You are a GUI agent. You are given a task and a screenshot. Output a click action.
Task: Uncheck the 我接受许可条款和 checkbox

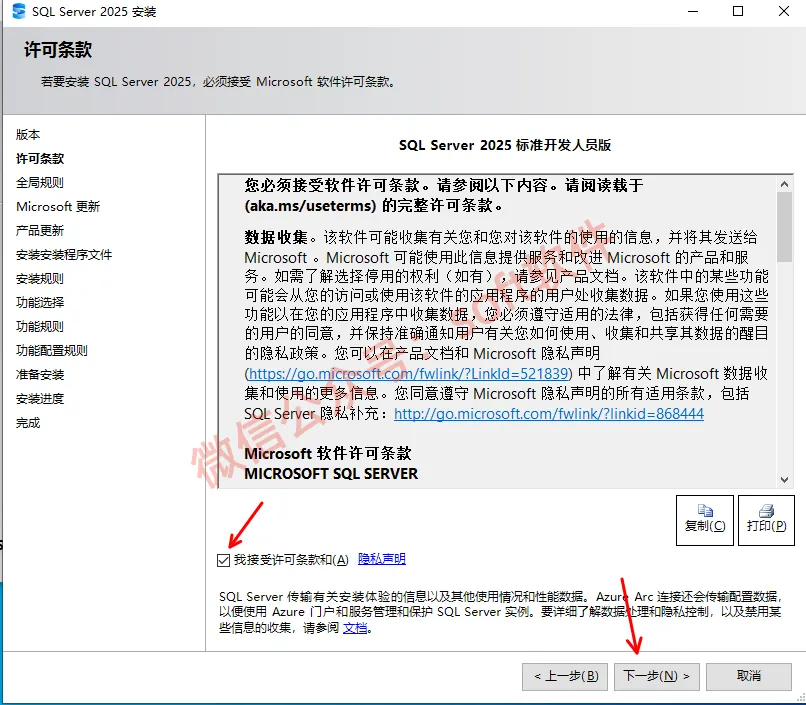pos(223,560)
